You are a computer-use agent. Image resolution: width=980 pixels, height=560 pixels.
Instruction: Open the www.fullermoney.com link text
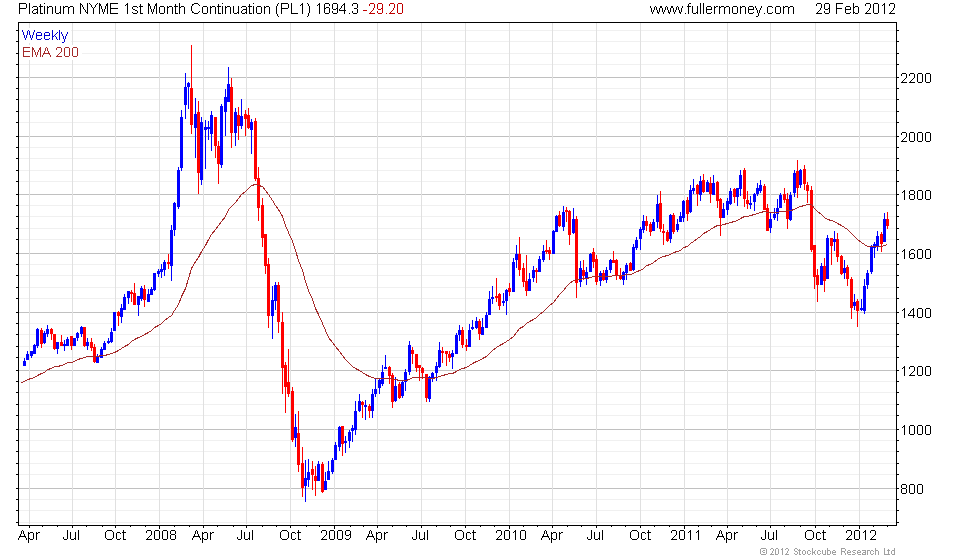(722, 9)
